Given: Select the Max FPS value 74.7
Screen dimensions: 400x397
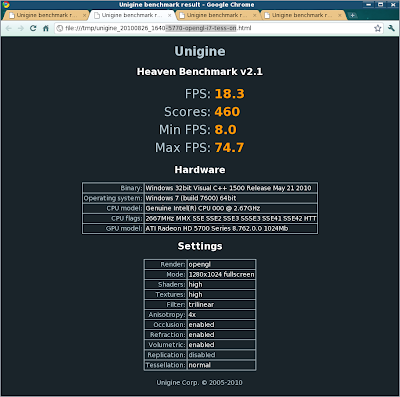Looking at the screenshot, I should pos(229,148).
